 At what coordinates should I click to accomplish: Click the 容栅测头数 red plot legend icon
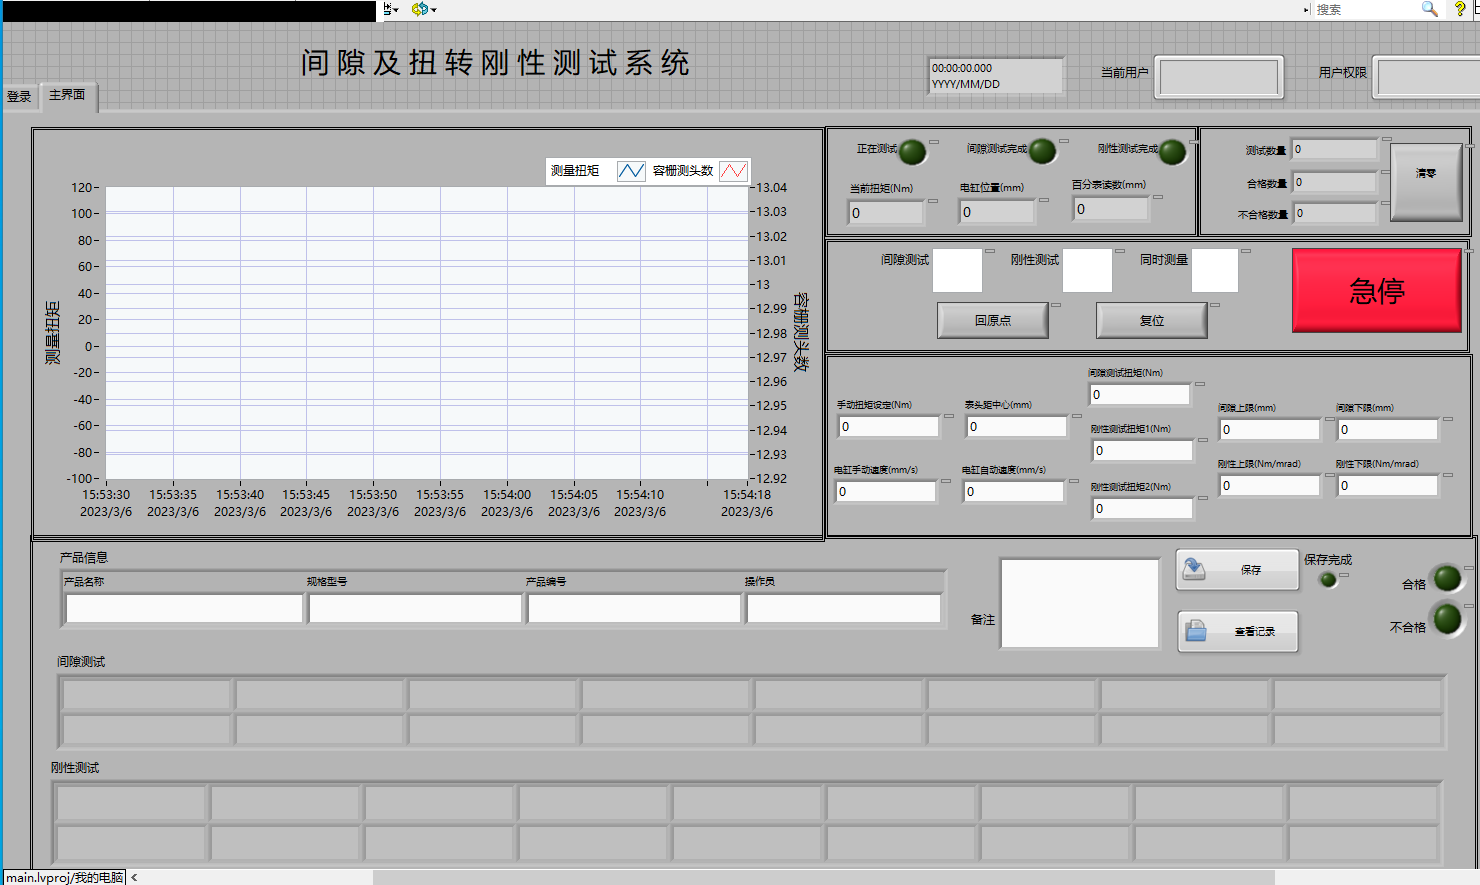click(x=733, y=171)
